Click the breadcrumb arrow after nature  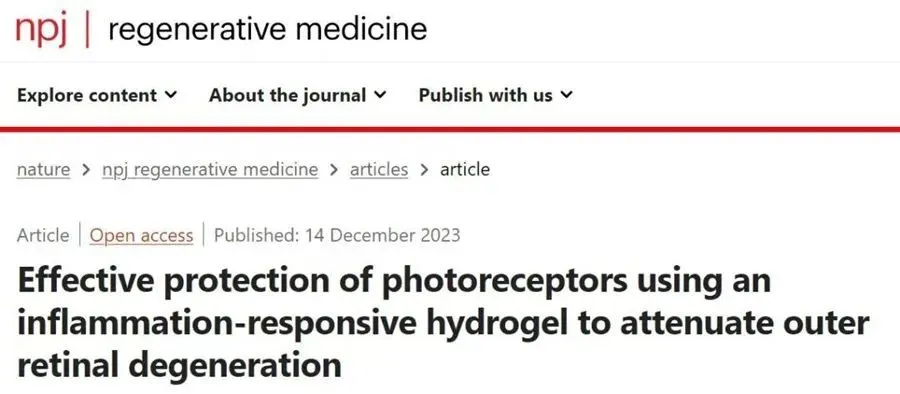[x=87, y=170]
